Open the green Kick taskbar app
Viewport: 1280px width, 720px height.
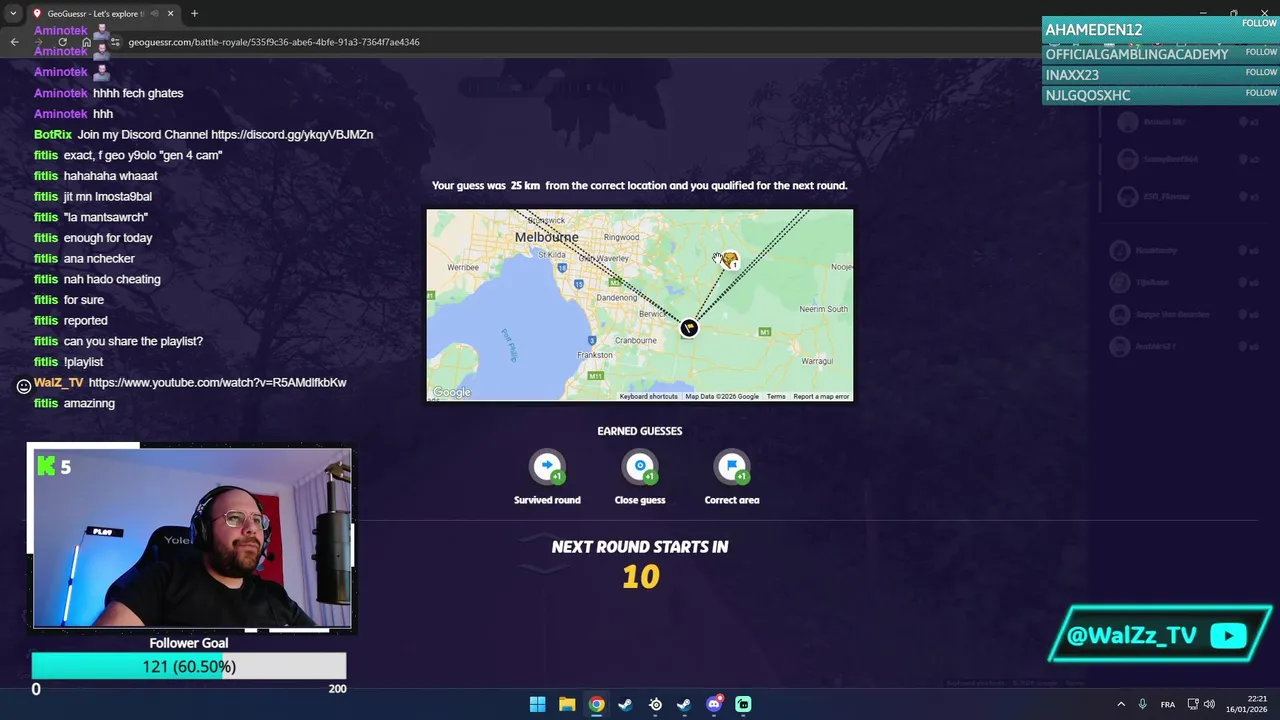coord(743,704)
